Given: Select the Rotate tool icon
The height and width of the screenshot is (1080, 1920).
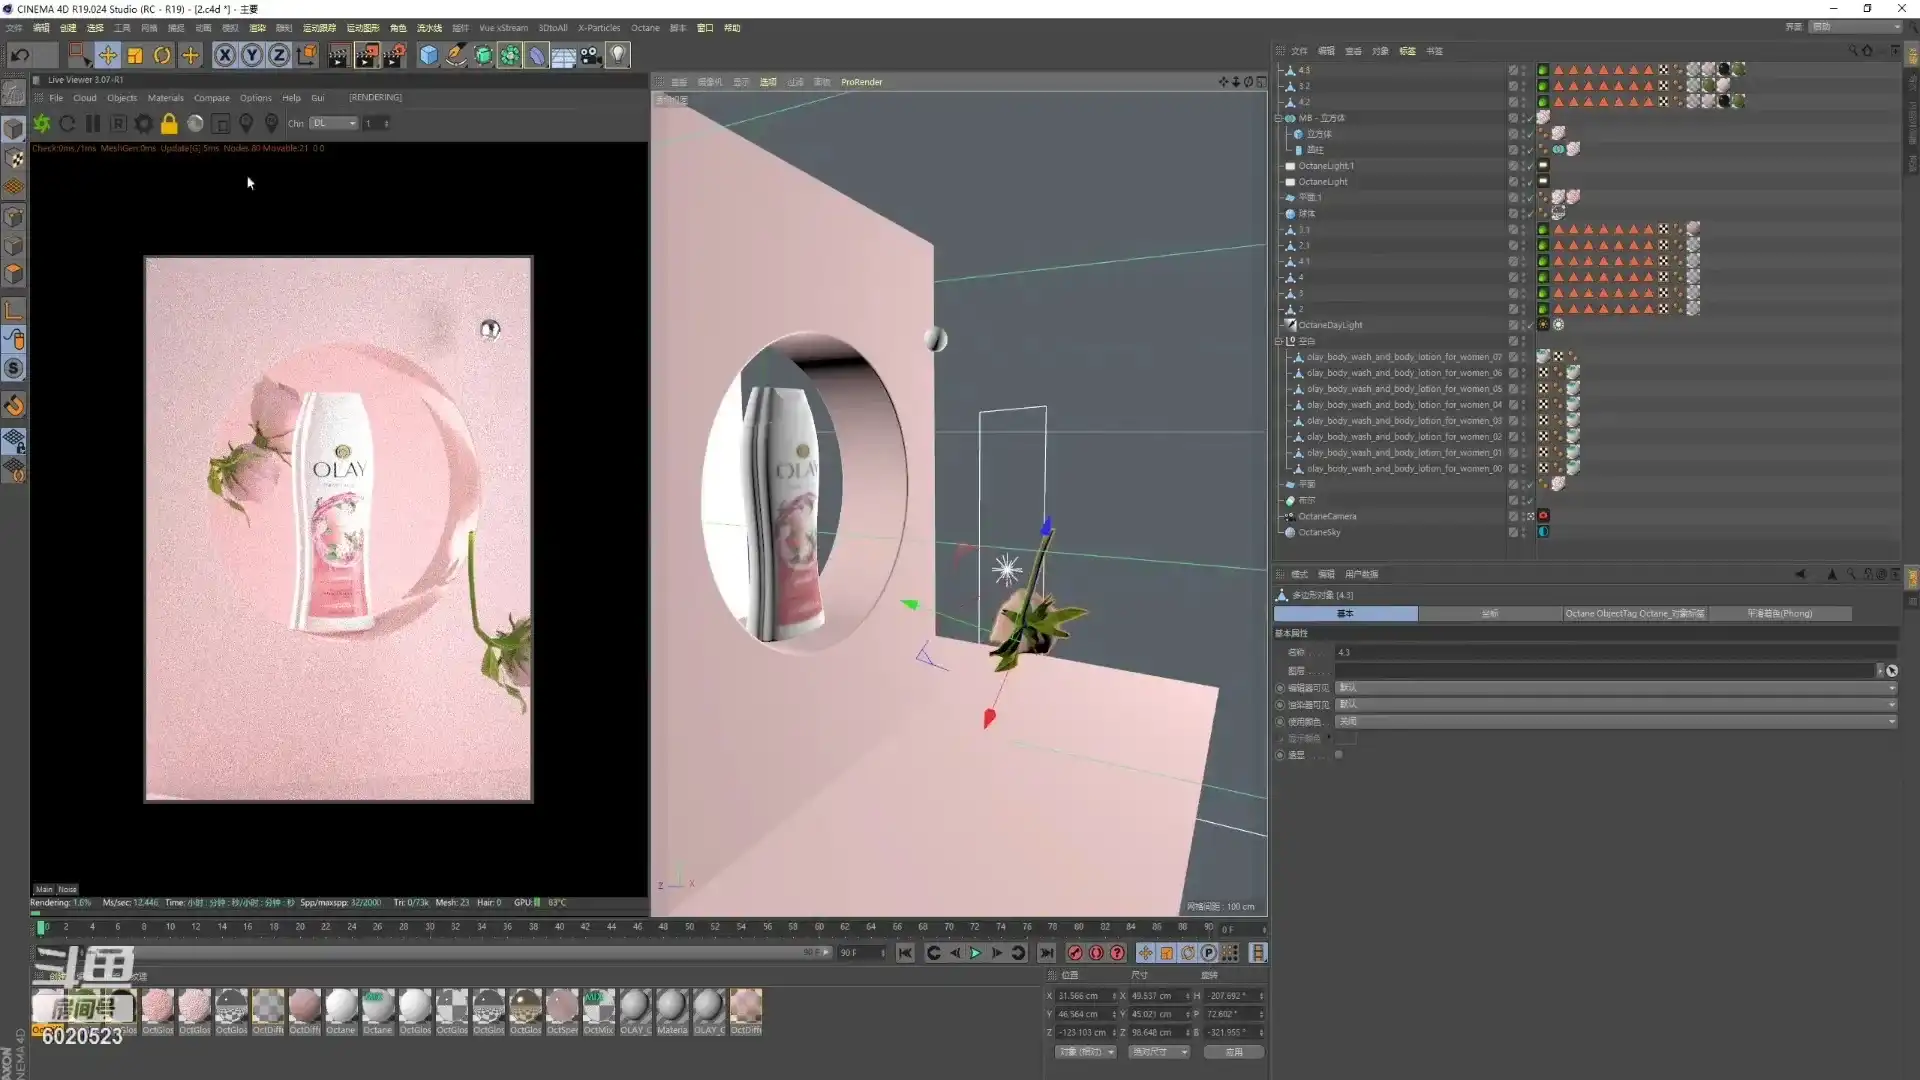Looking at the screenshot, I should click(x=162, y=55).
